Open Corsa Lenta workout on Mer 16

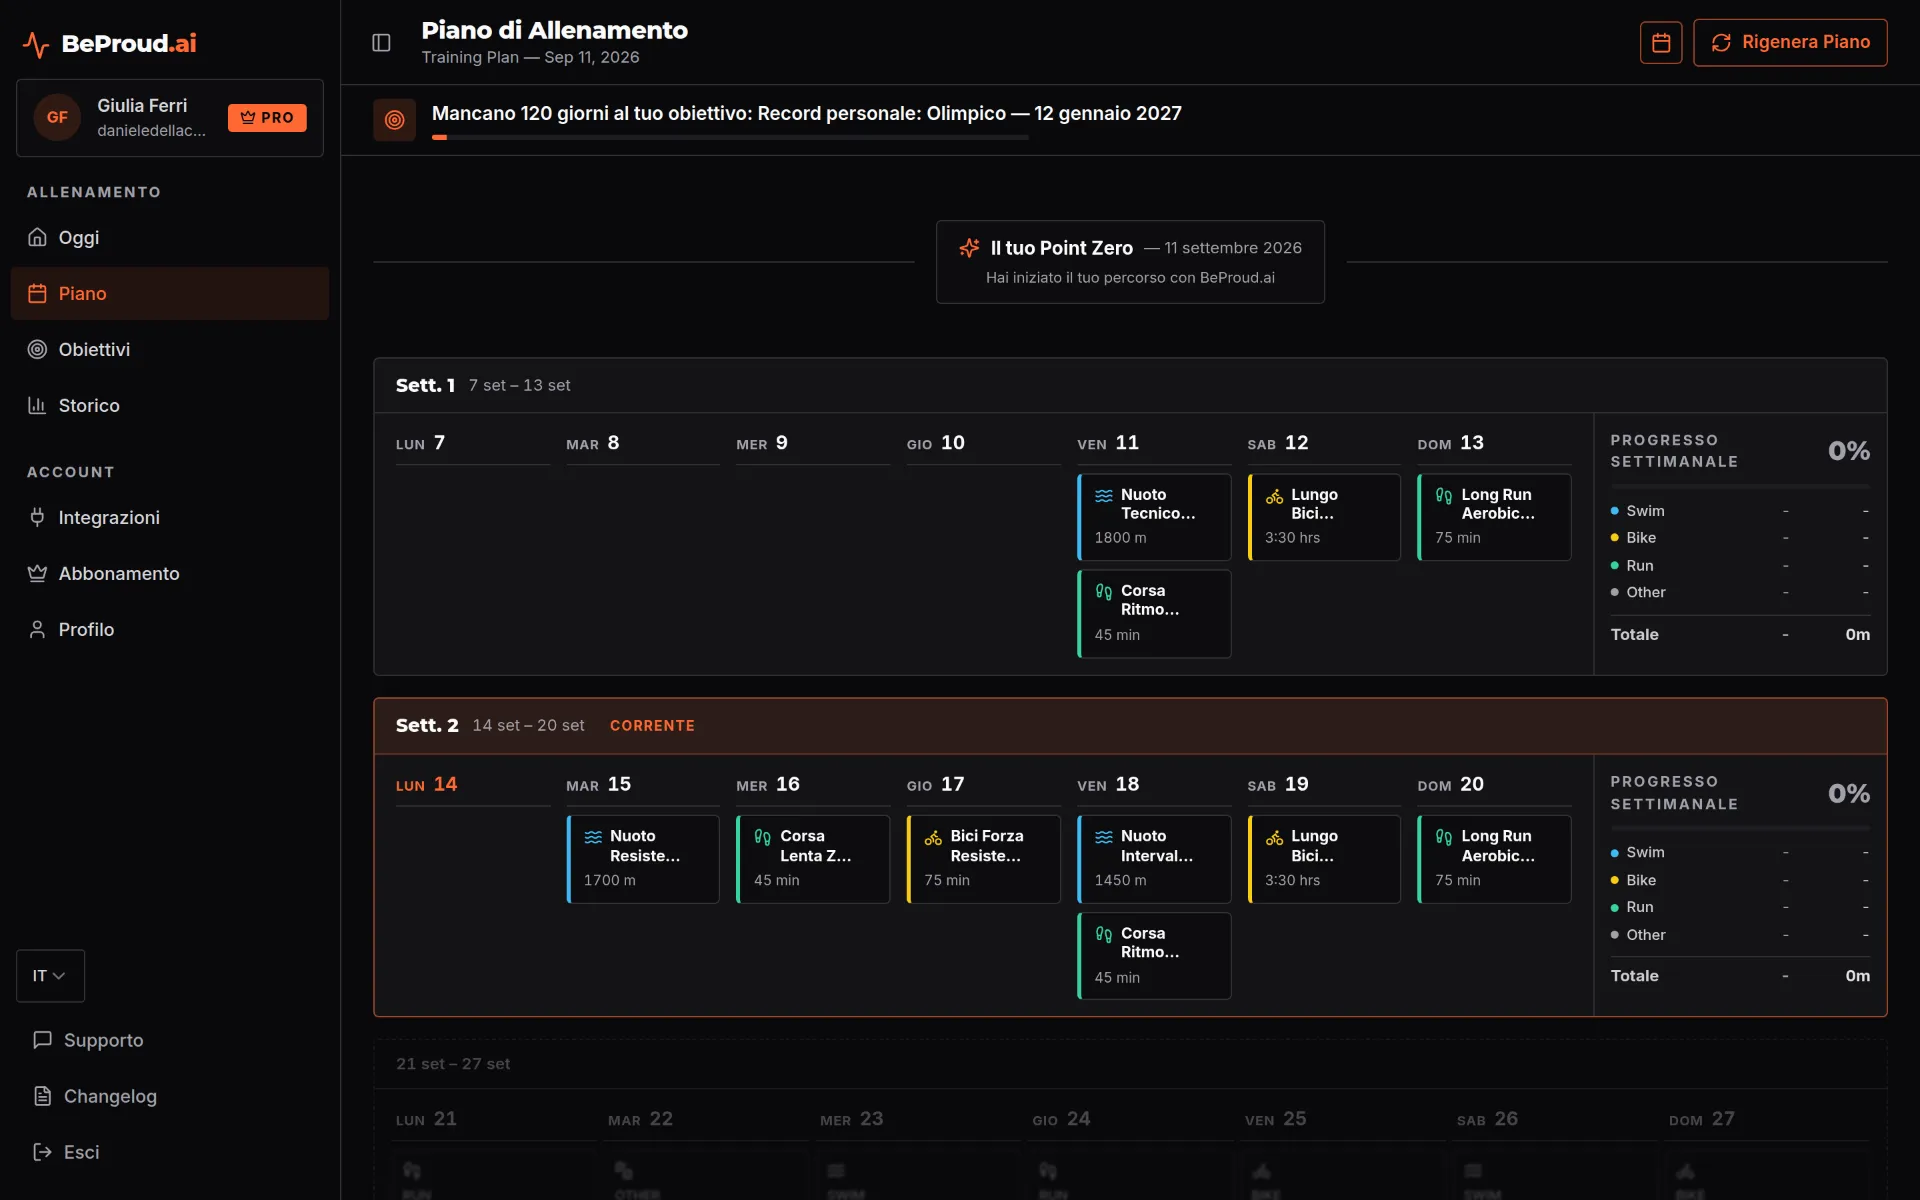[x=813, y=858]
